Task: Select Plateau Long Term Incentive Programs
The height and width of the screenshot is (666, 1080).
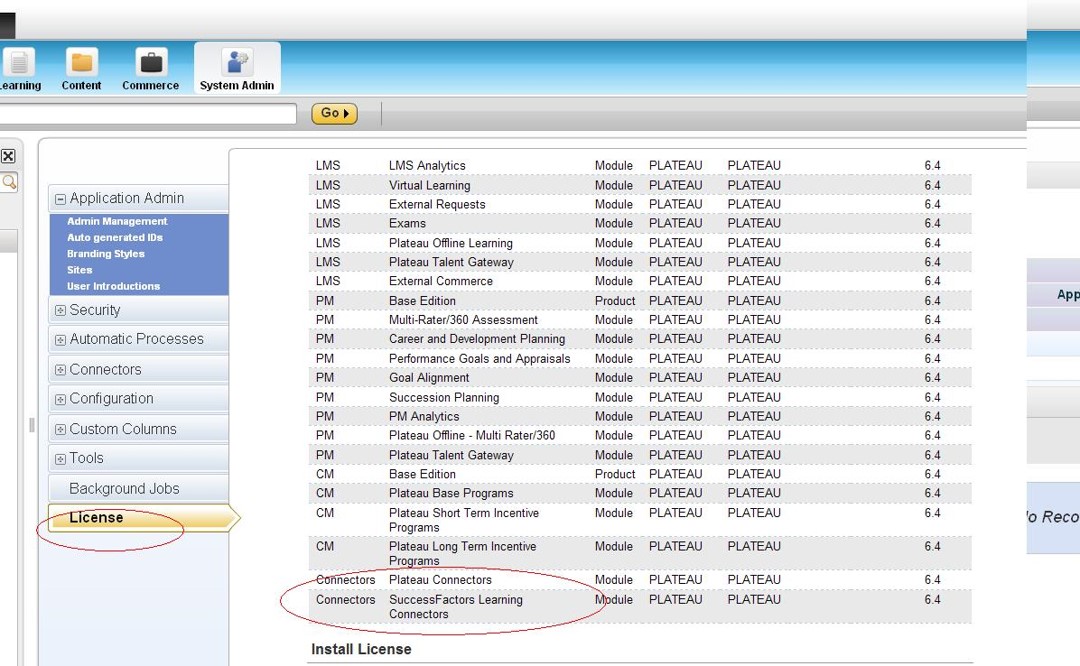Action: point(463,553)
